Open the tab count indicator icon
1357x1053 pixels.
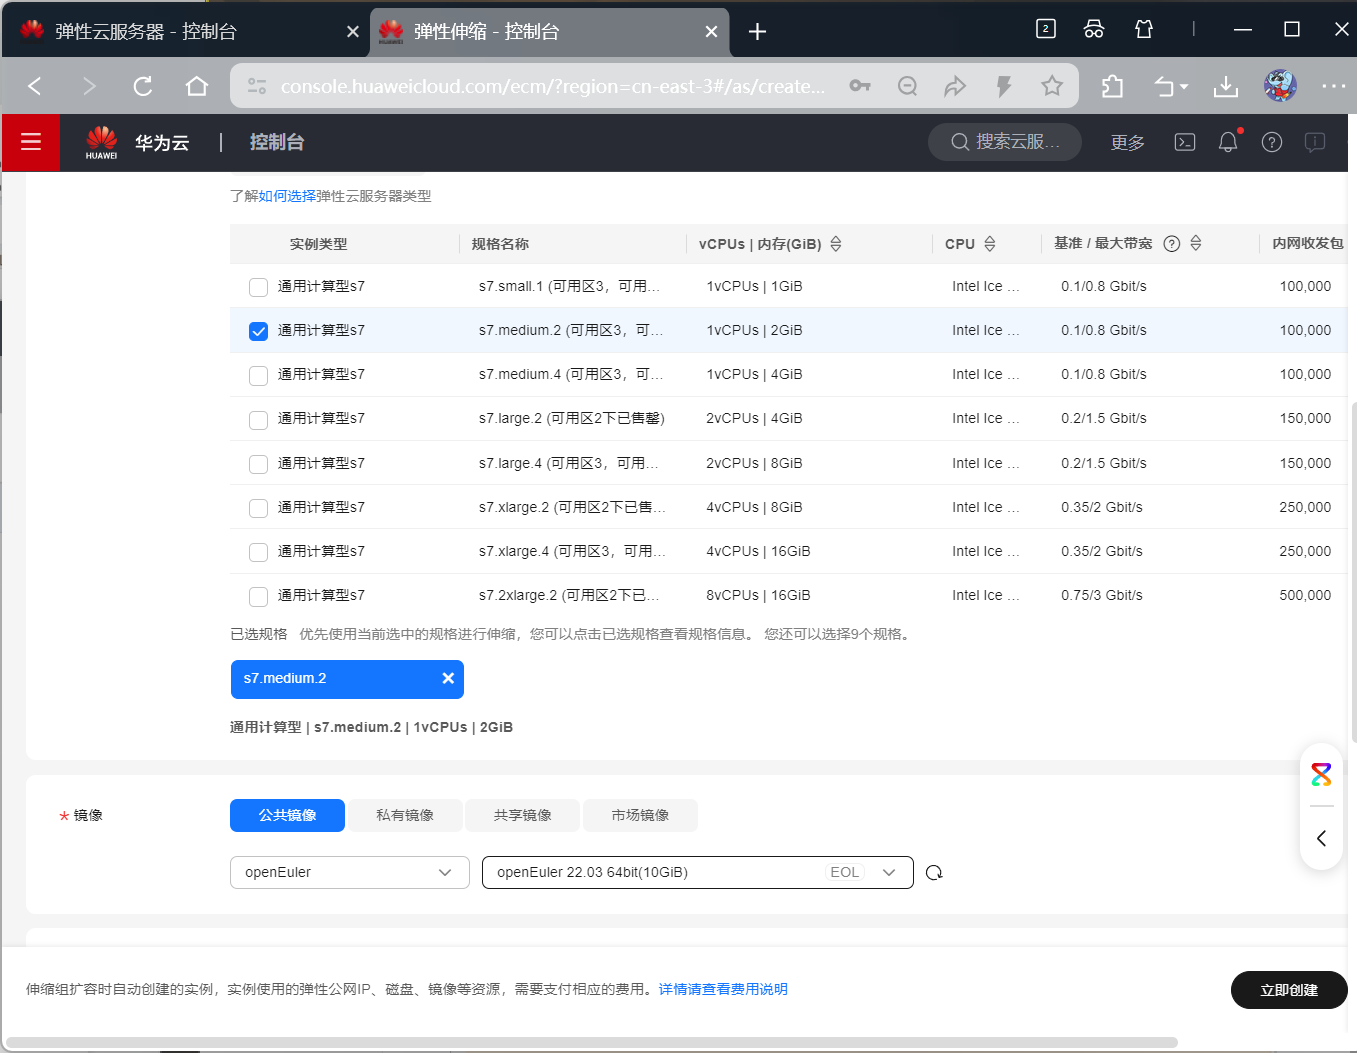tap(1046, 29)
